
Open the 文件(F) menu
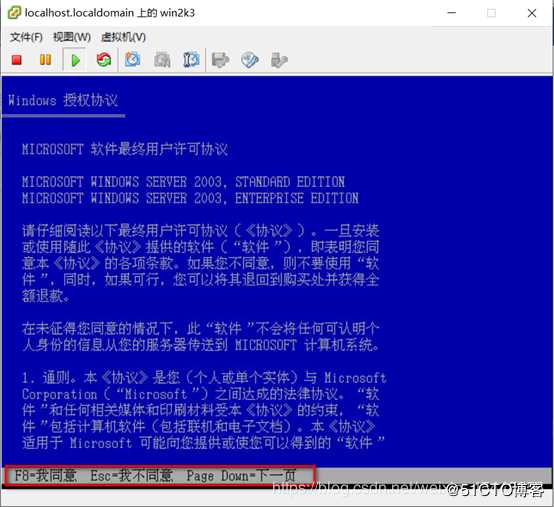[26, 37]
